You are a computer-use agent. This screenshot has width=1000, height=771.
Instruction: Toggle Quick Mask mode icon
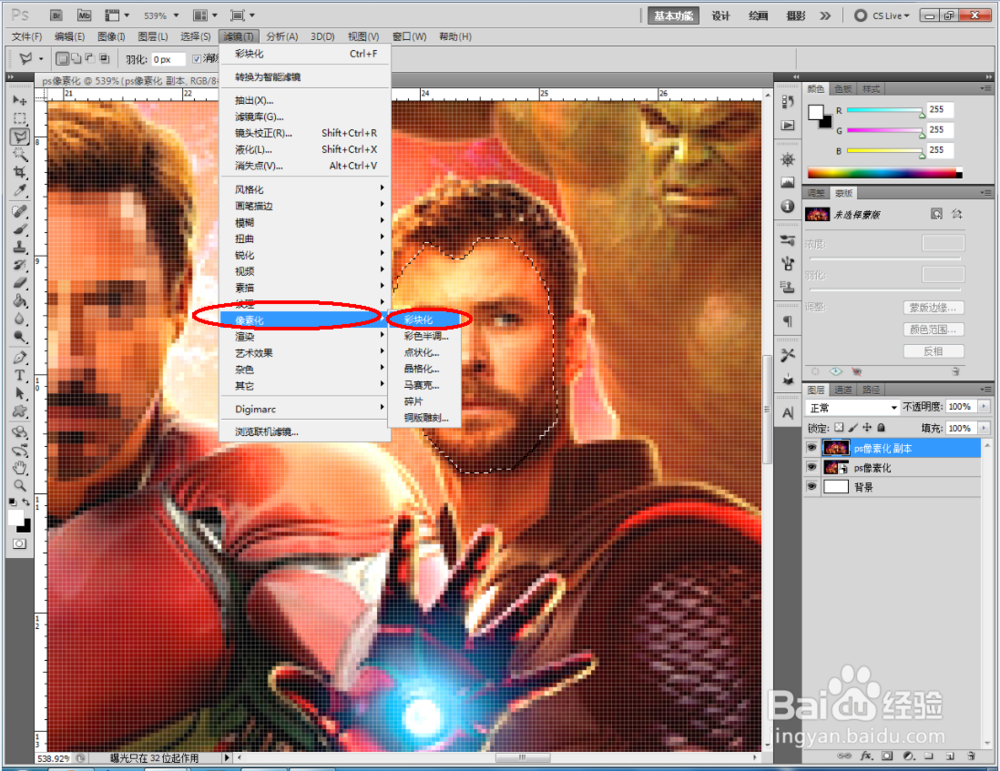tap(19, 544)
